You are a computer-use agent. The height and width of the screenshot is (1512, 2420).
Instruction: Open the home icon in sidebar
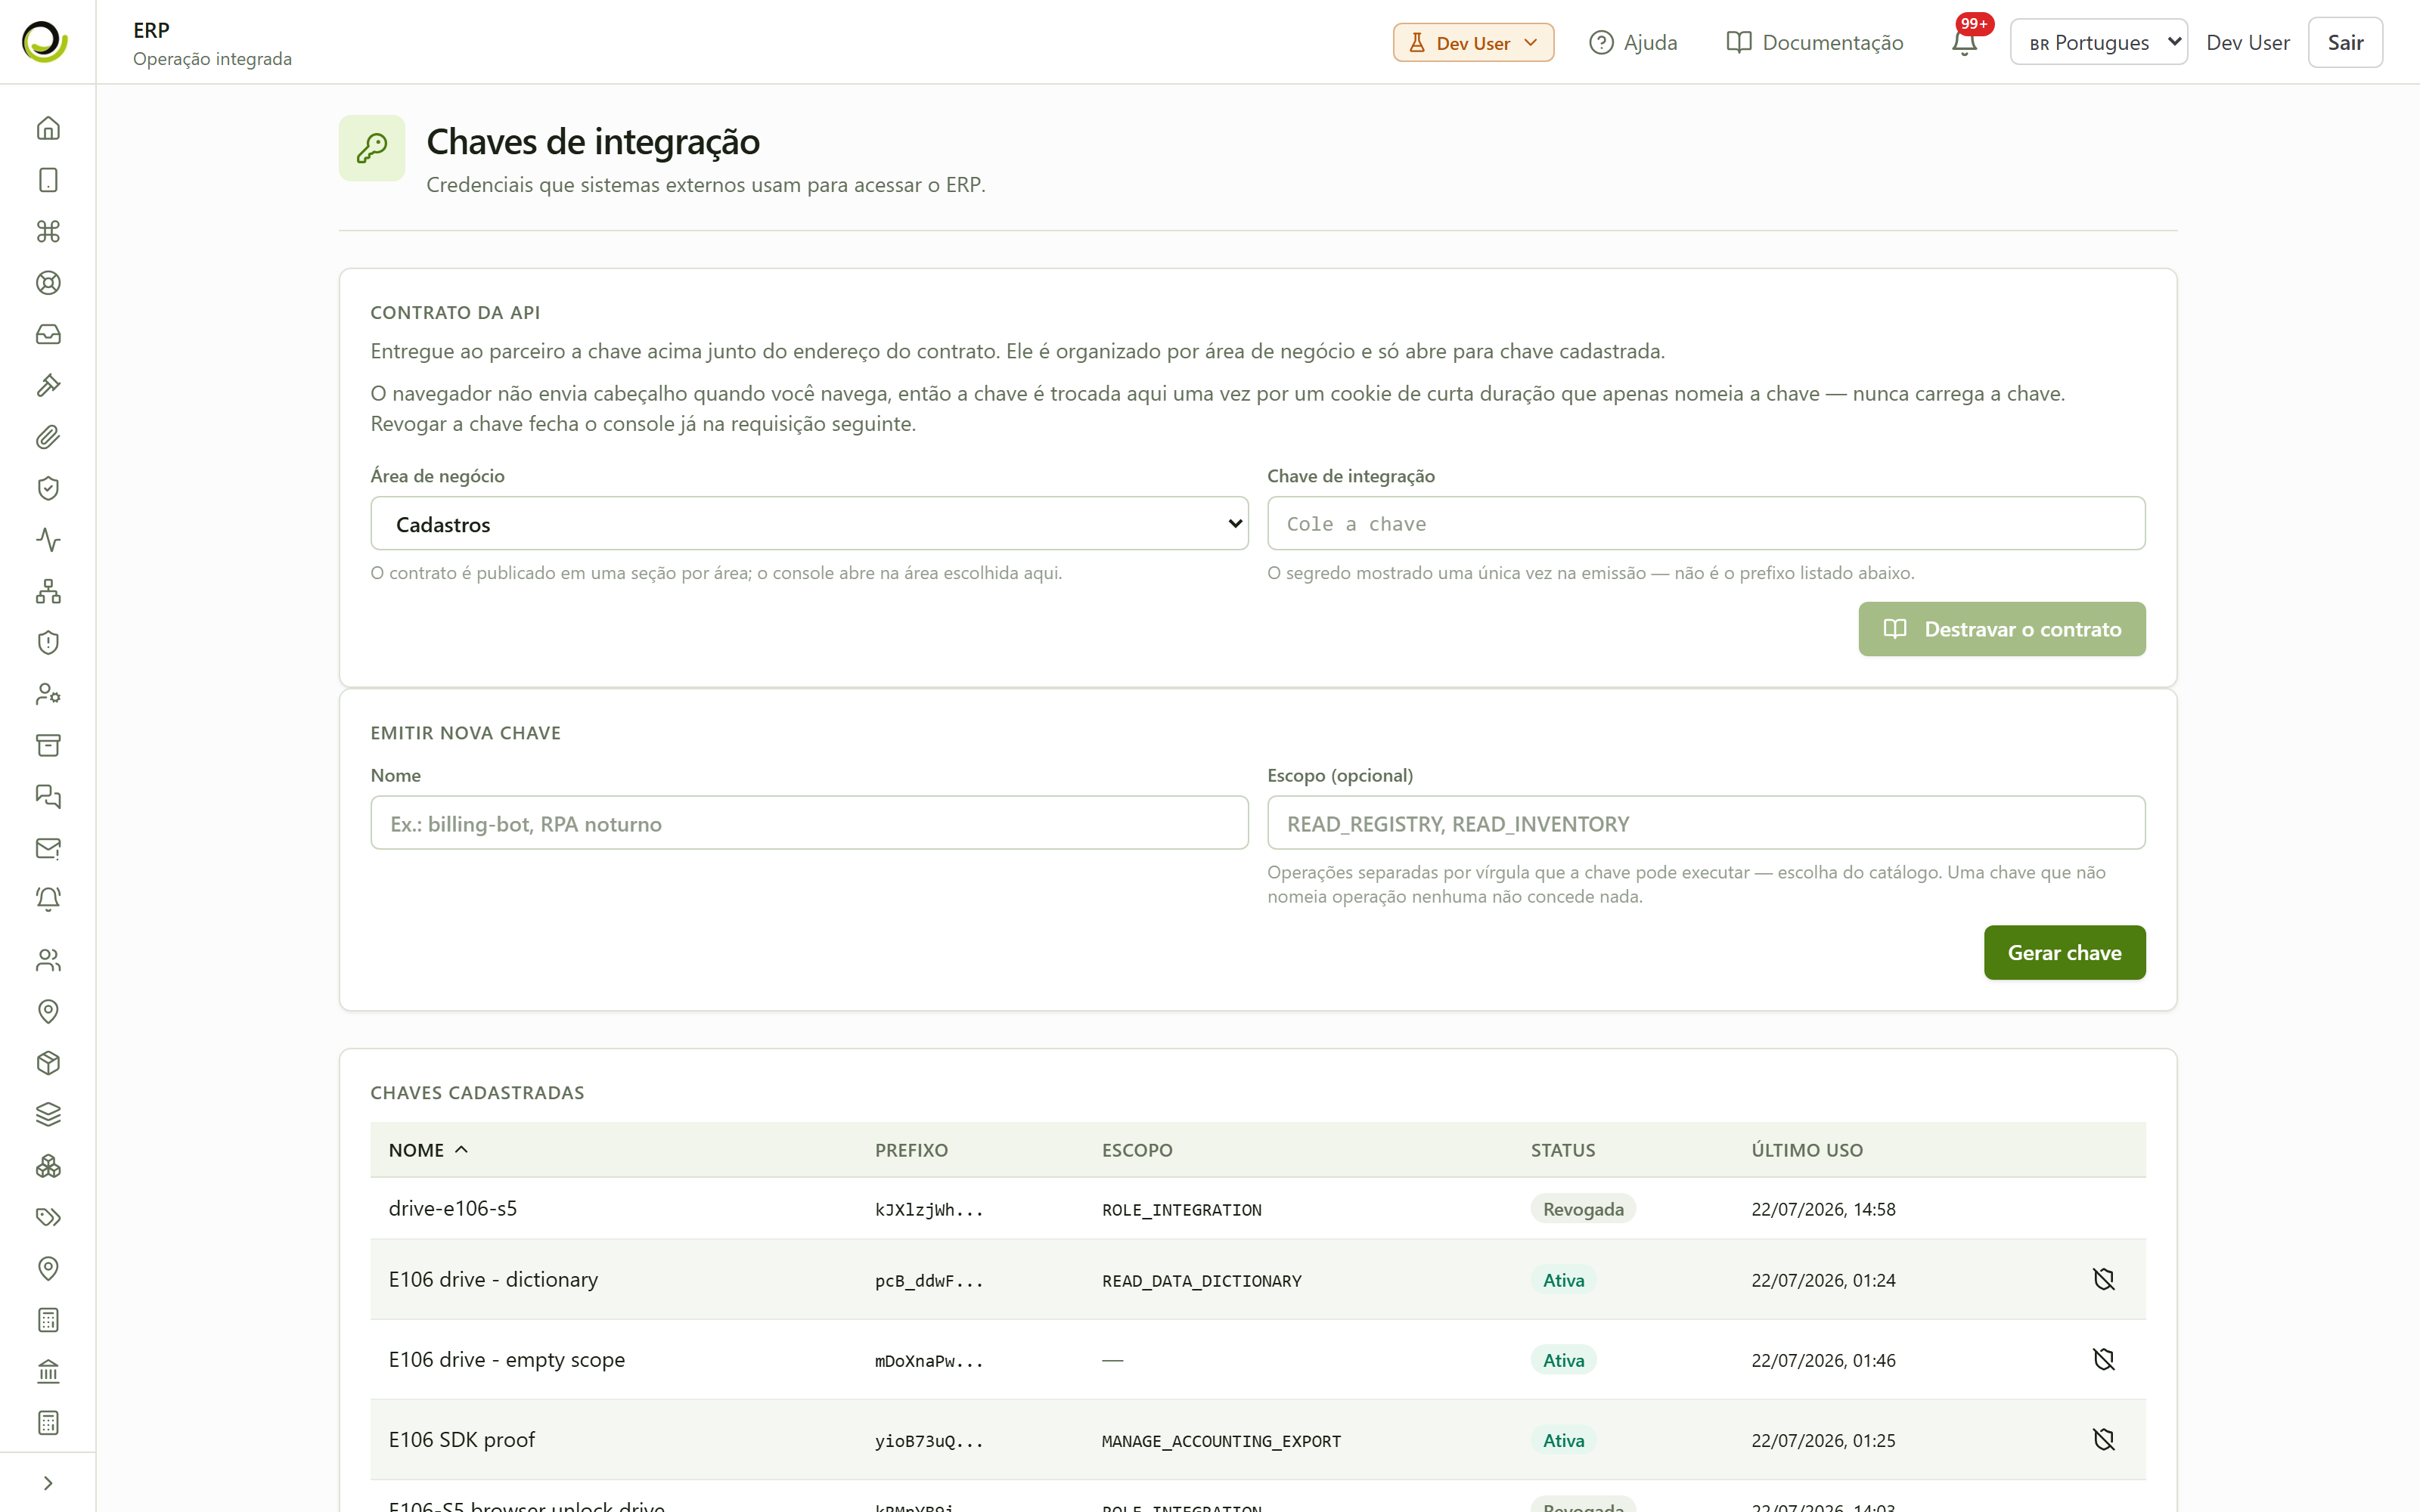coord(48,128)
